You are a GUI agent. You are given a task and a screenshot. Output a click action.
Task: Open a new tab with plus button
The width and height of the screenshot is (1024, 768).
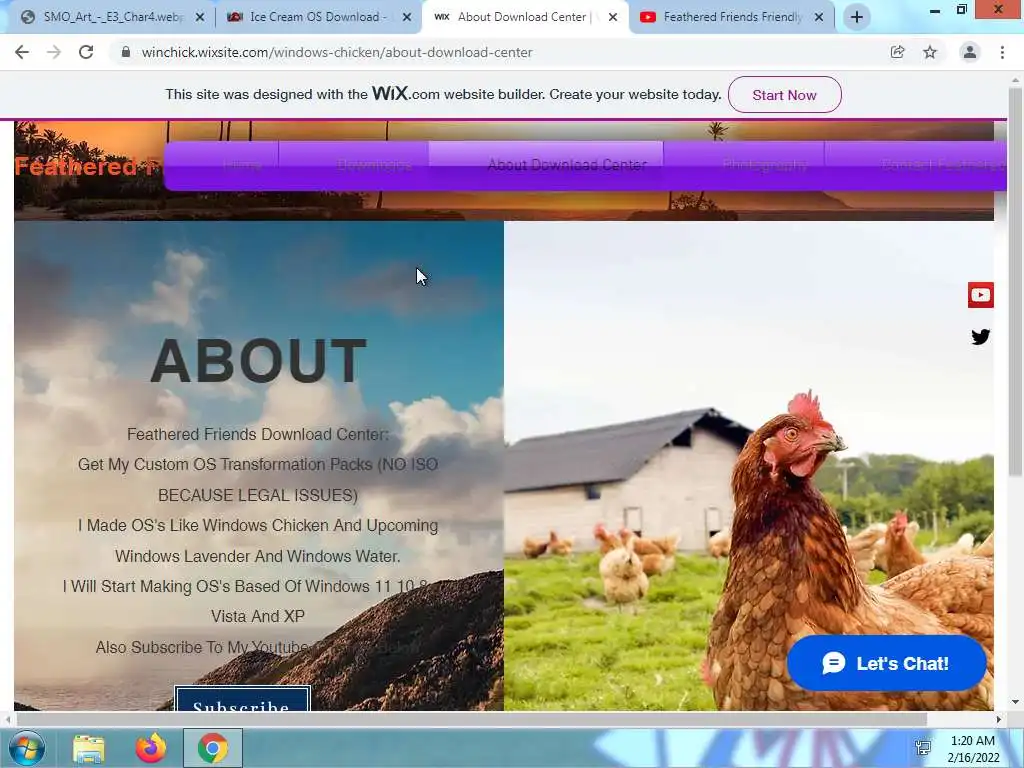pyautogui.click(x=857, y=17)
